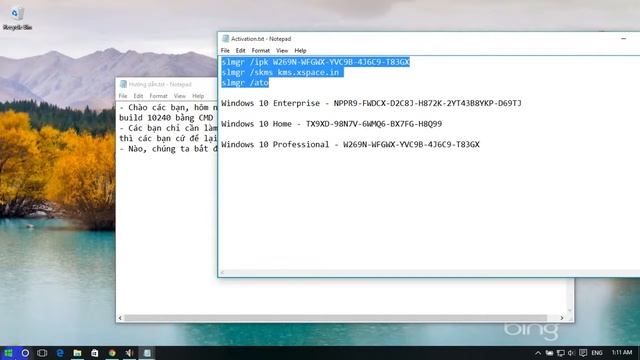Open Edit menu in background Notepad

coord(138,96)
